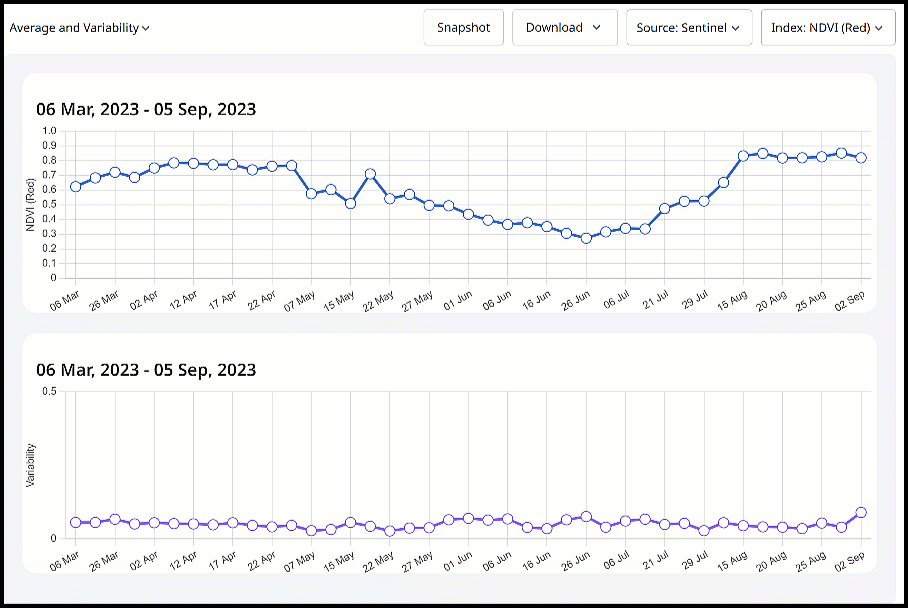Screen dimensions: 908x608
Task: Open the Source: Sentinel selector
Action: (688, 27)
